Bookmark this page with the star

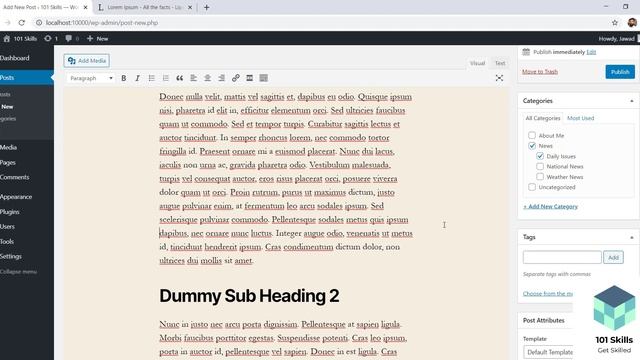[615, 23]
